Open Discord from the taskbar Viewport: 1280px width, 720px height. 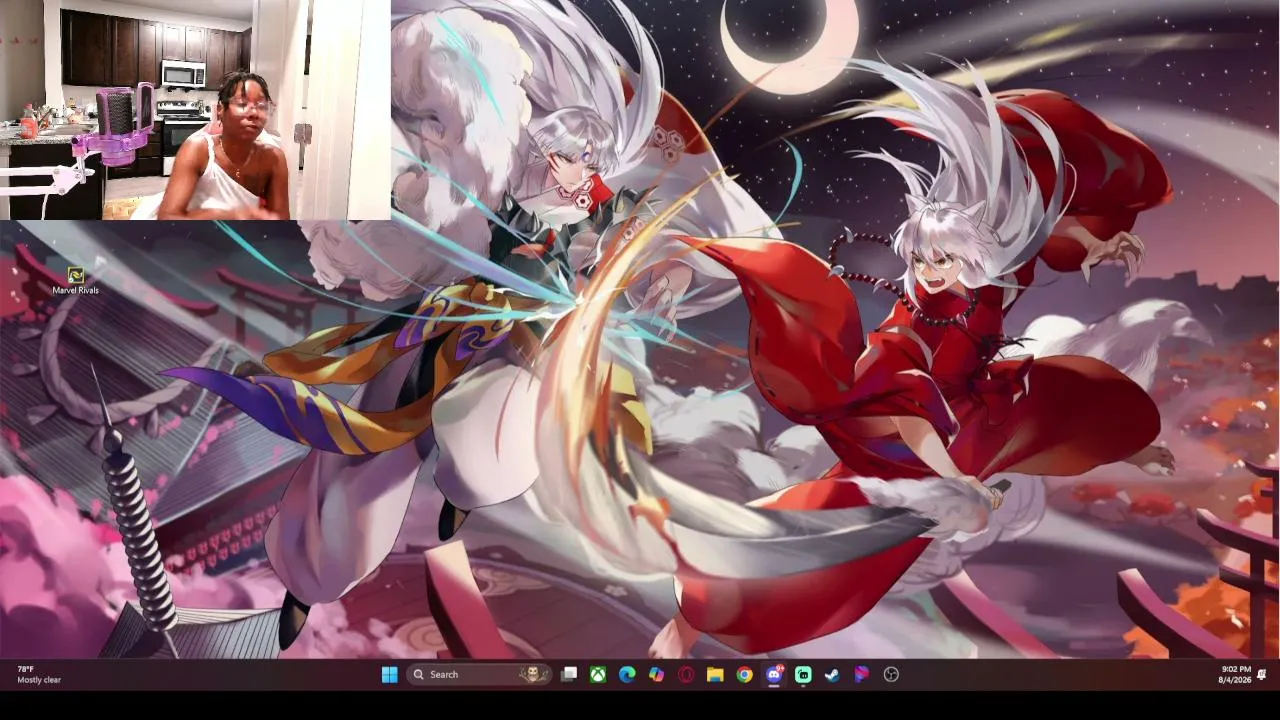(774, 675)
